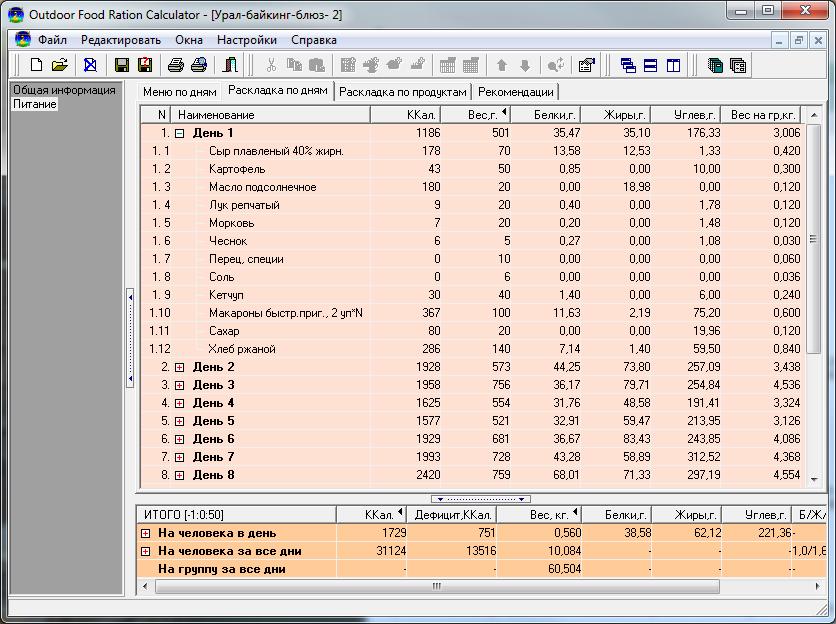Viewport: 836px width, 624px height.
Task: Click the last toolbar icon with stacked windows
Action: (738, 66)
